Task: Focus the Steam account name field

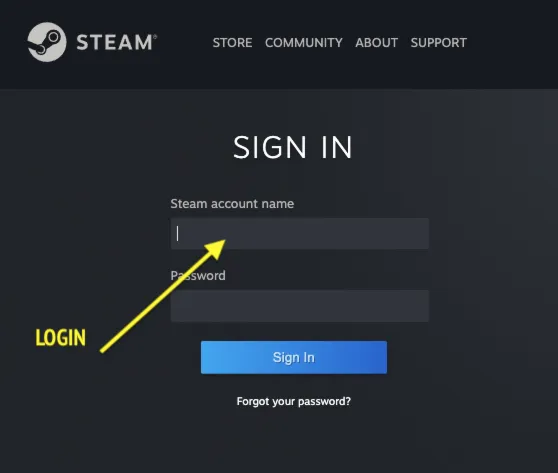Action: coord(300,233)
